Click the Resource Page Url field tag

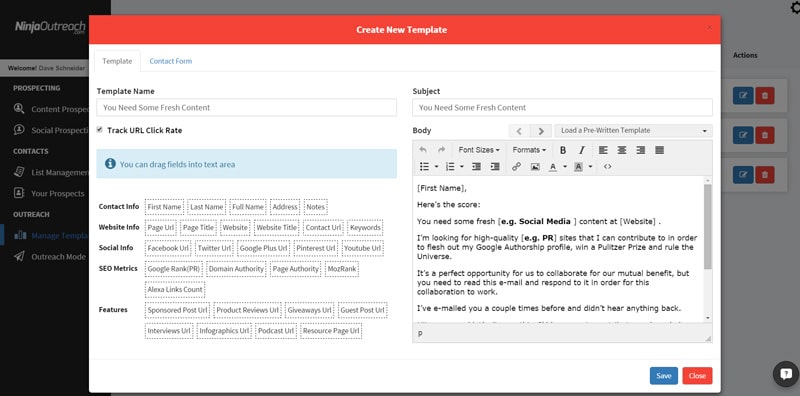coord(331,331)
